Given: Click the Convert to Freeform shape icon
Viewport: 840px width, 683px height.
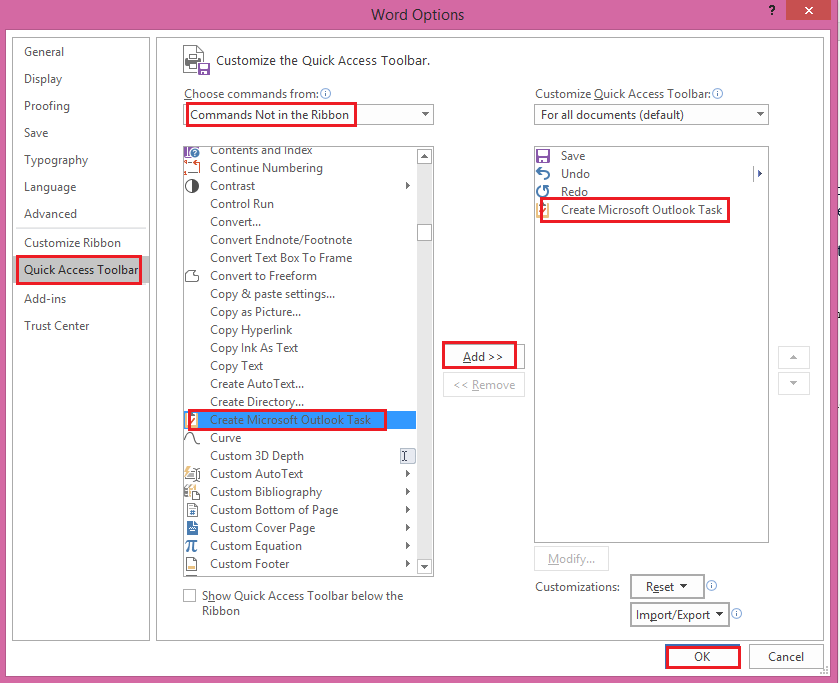Looking at the screenshot, I should 192,276.
